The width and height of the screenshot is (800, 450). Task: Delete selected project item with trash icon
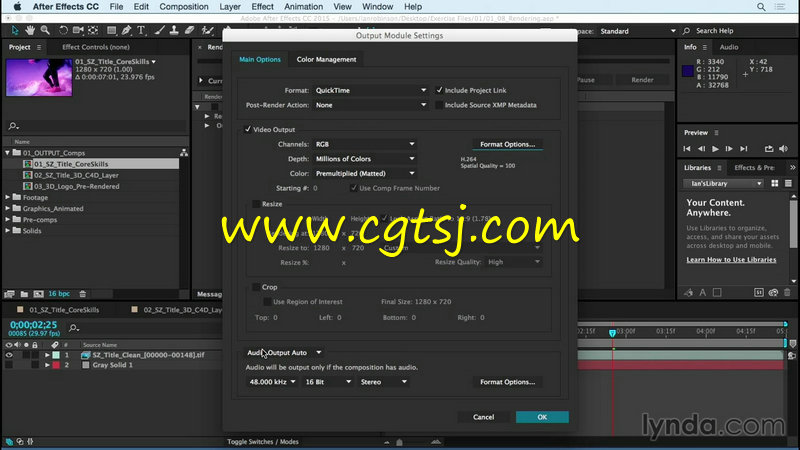83,294
